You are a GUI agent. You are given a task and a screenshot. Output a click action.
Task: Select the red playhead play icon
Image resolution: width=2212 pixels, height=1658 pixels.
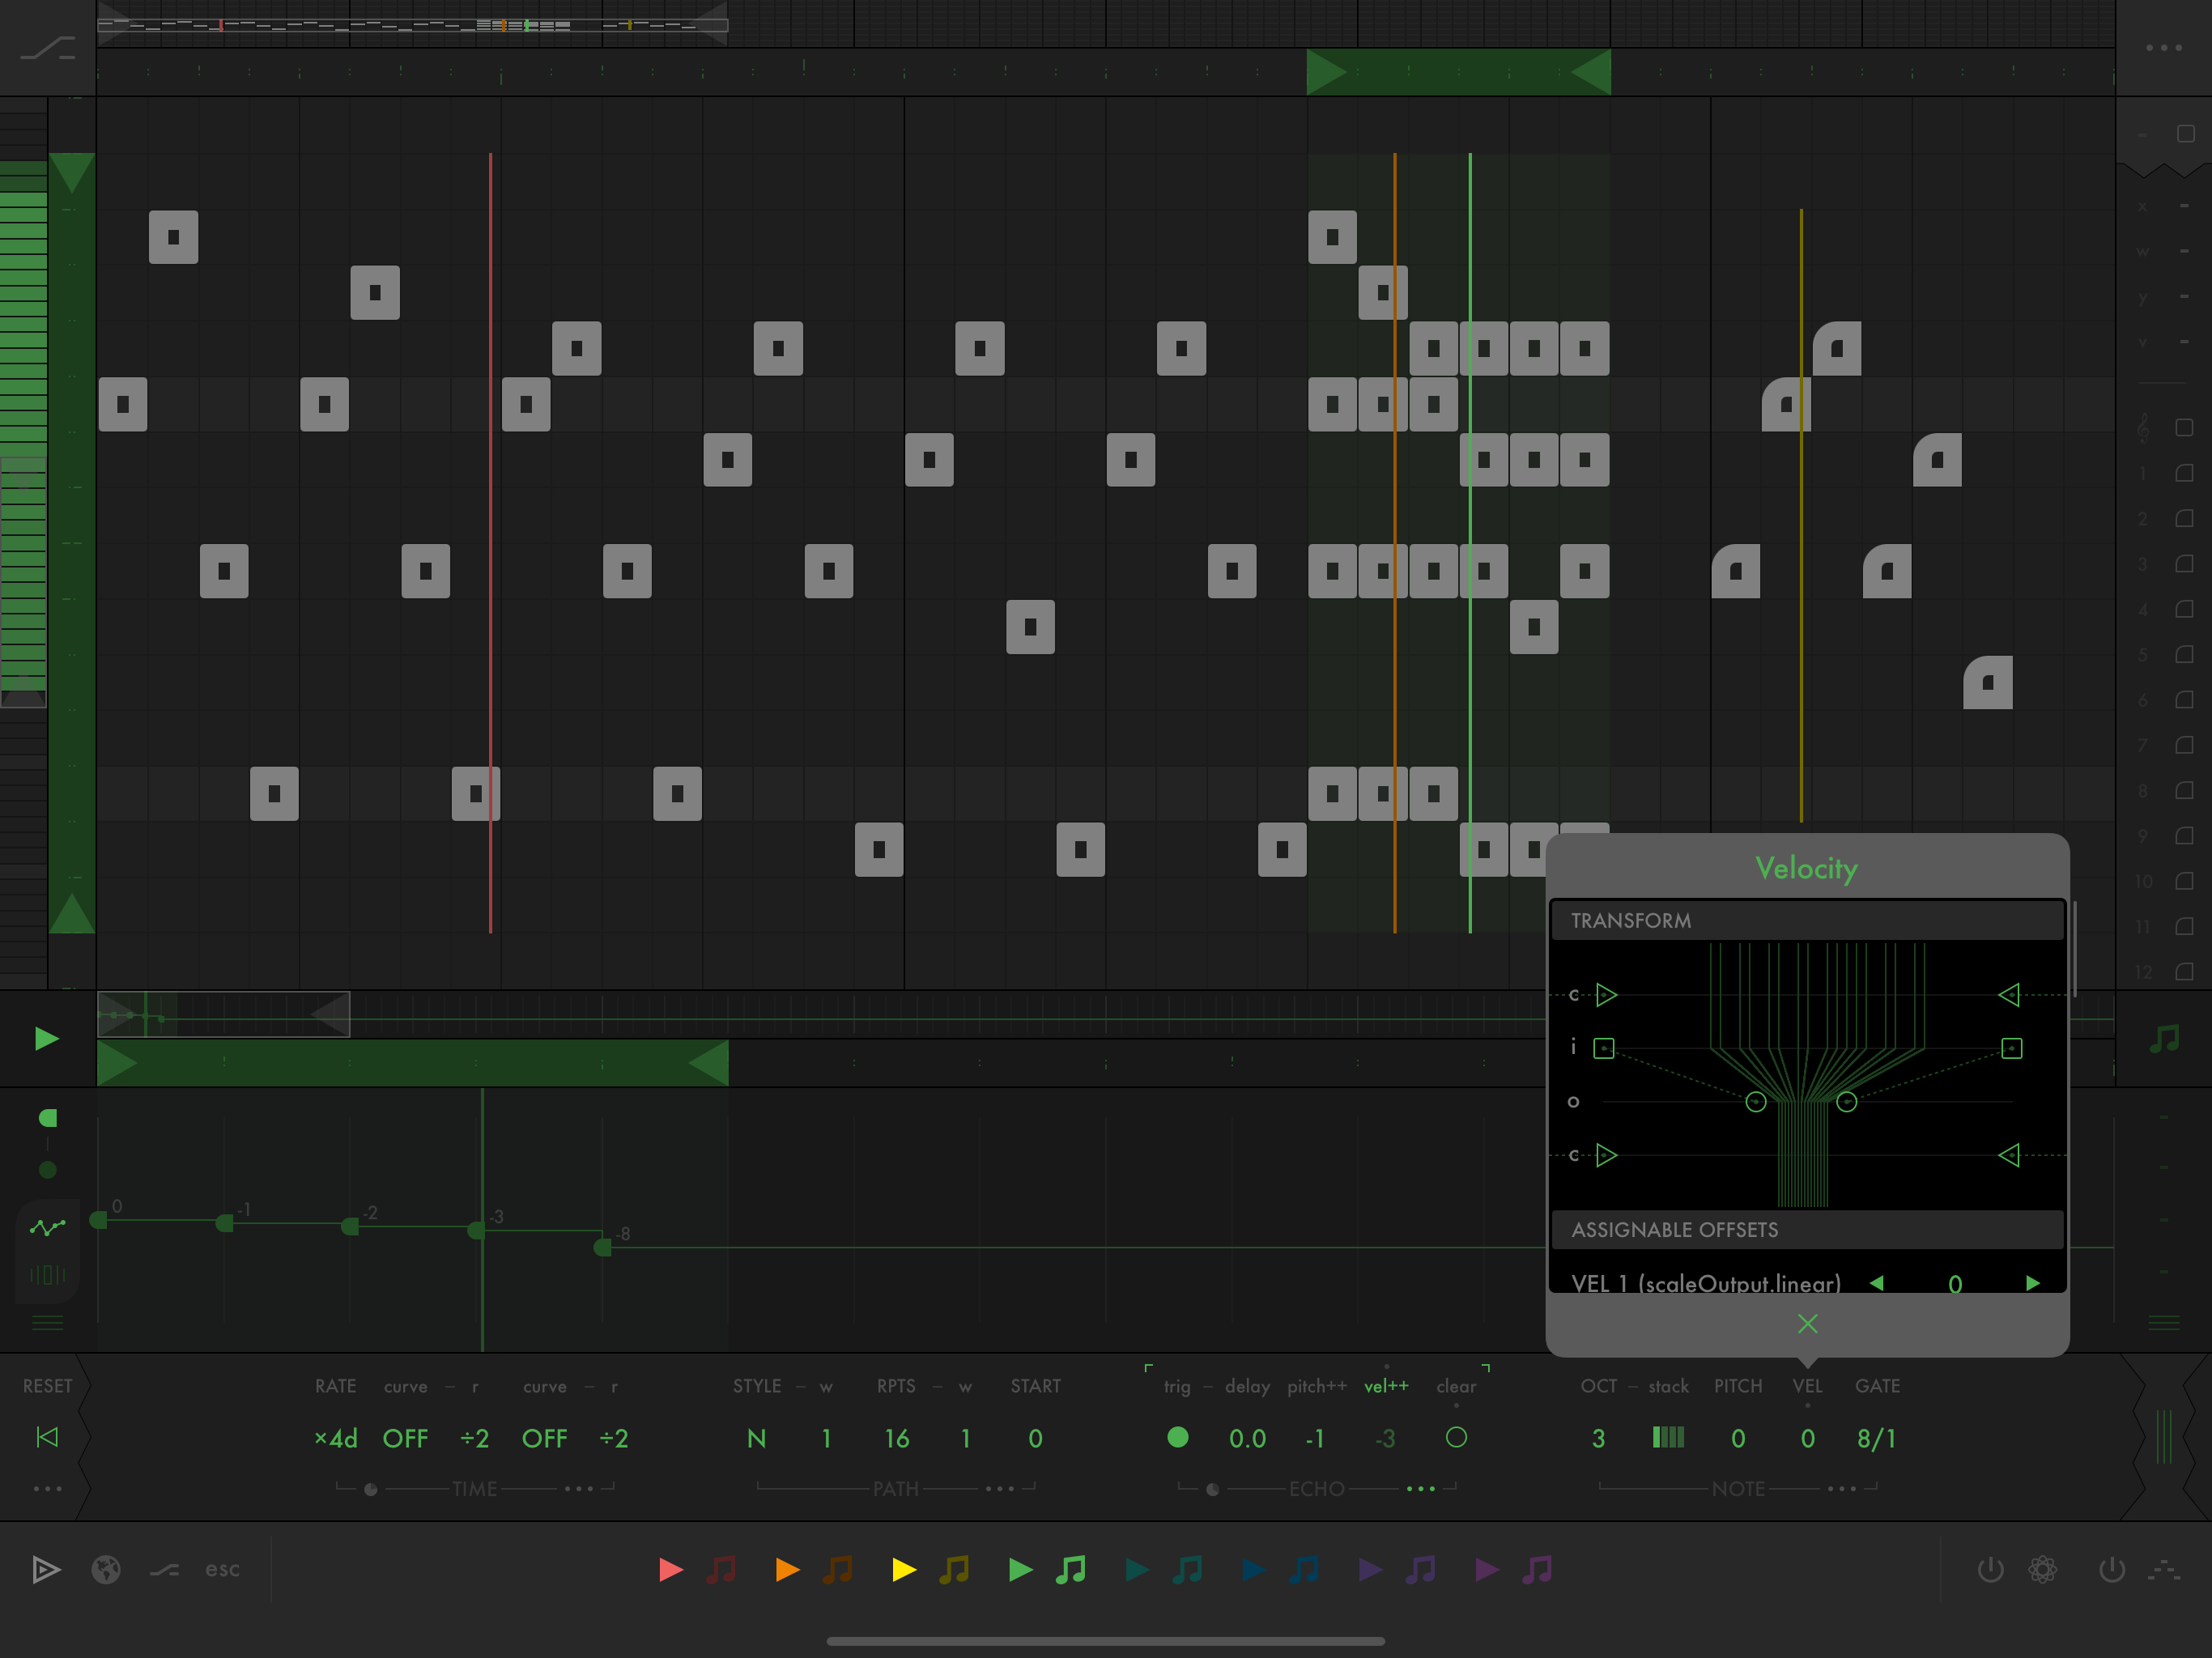671,1570
